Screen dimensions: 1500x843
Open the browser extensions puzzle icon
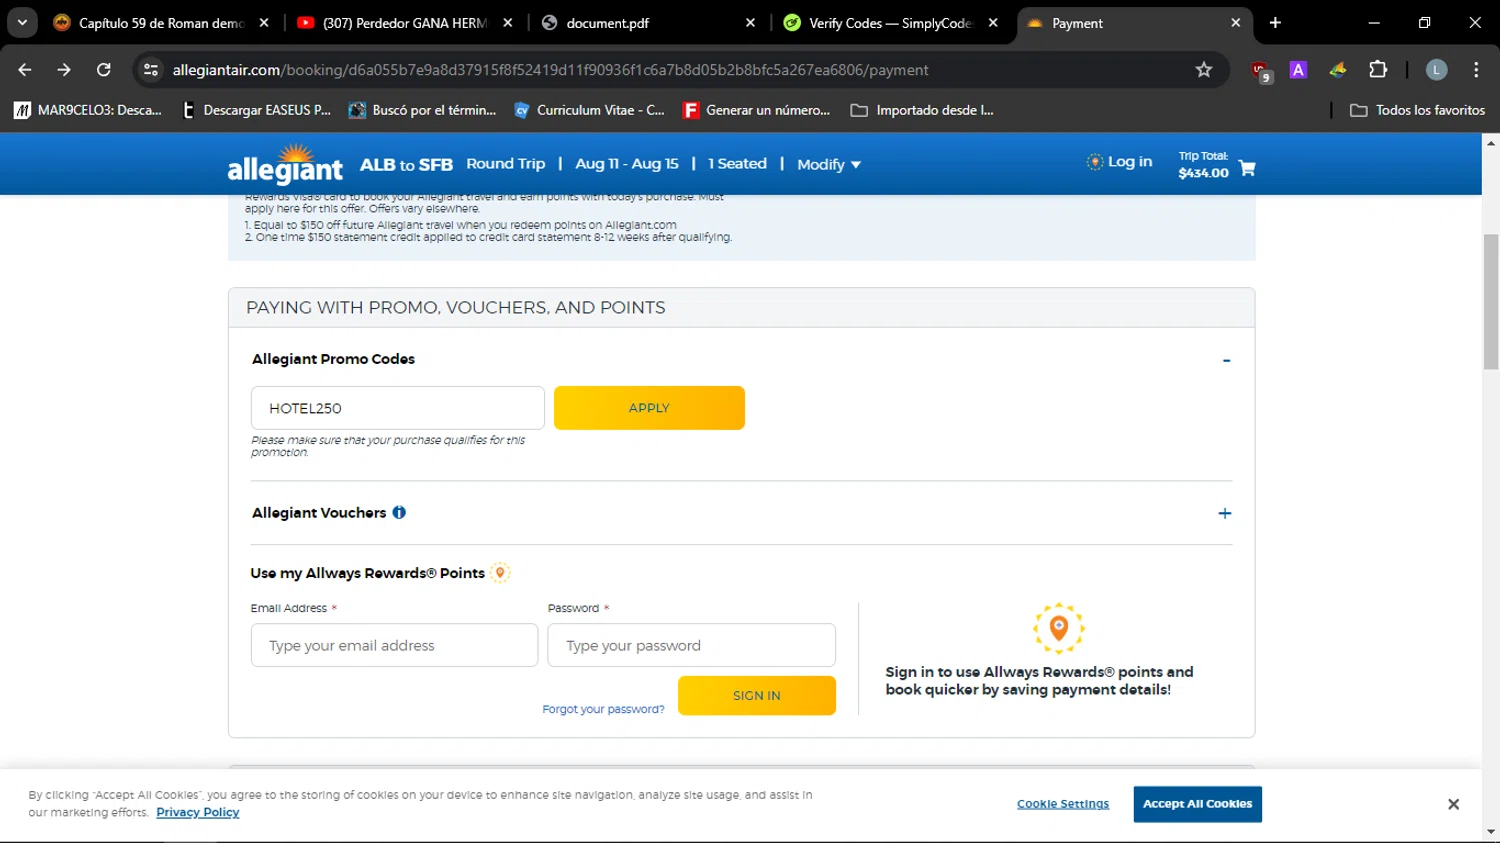click(1378, 70)
